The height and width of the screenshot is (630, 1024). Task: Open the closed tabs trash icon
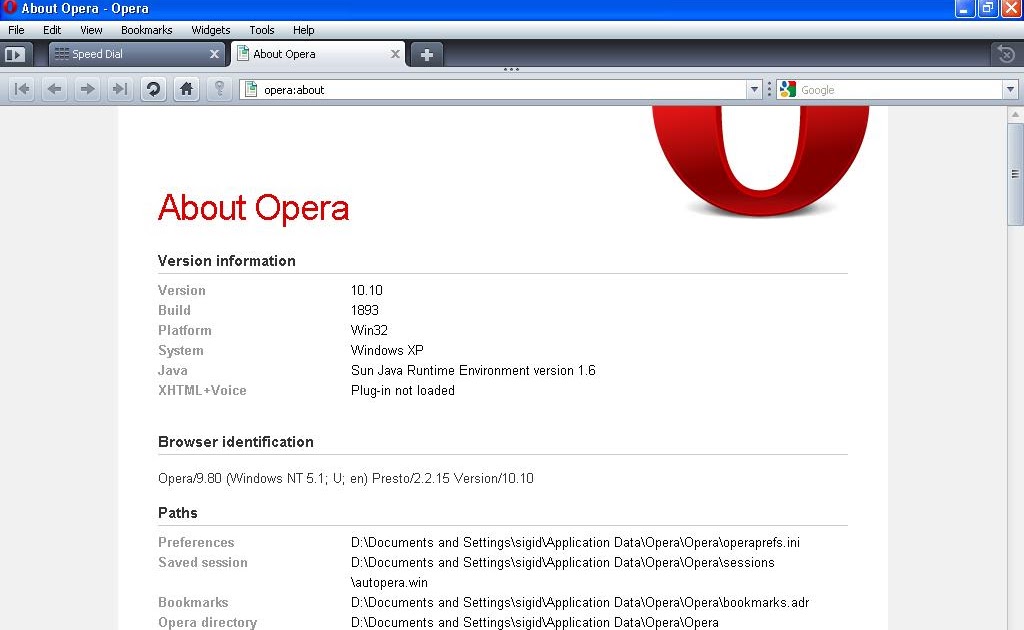pyautogui.click(x=1006, y=54)
